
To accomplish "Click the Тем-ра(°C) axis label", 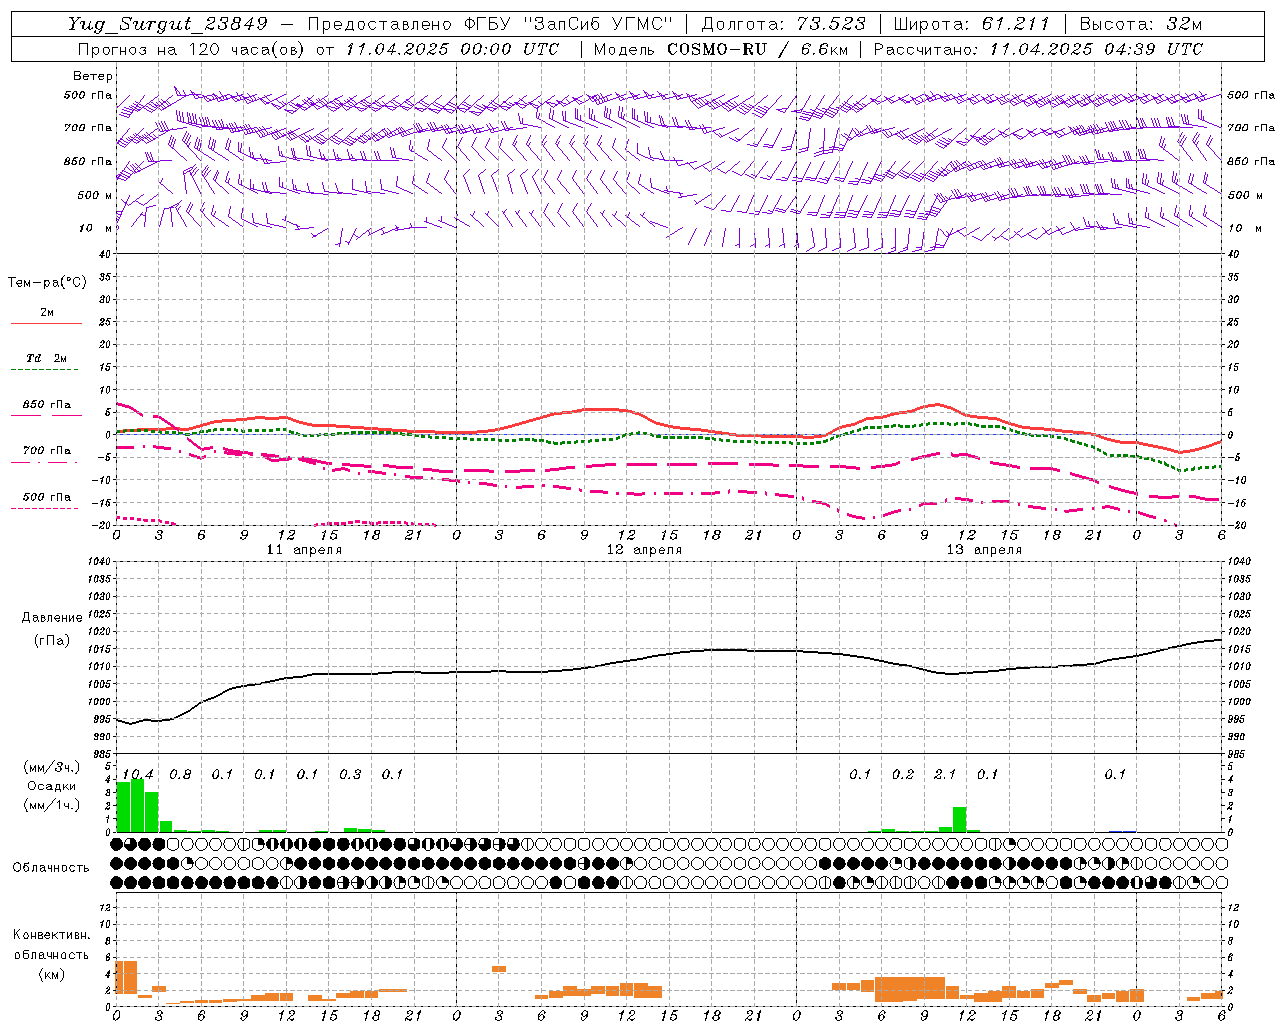I will pos(47,283).
